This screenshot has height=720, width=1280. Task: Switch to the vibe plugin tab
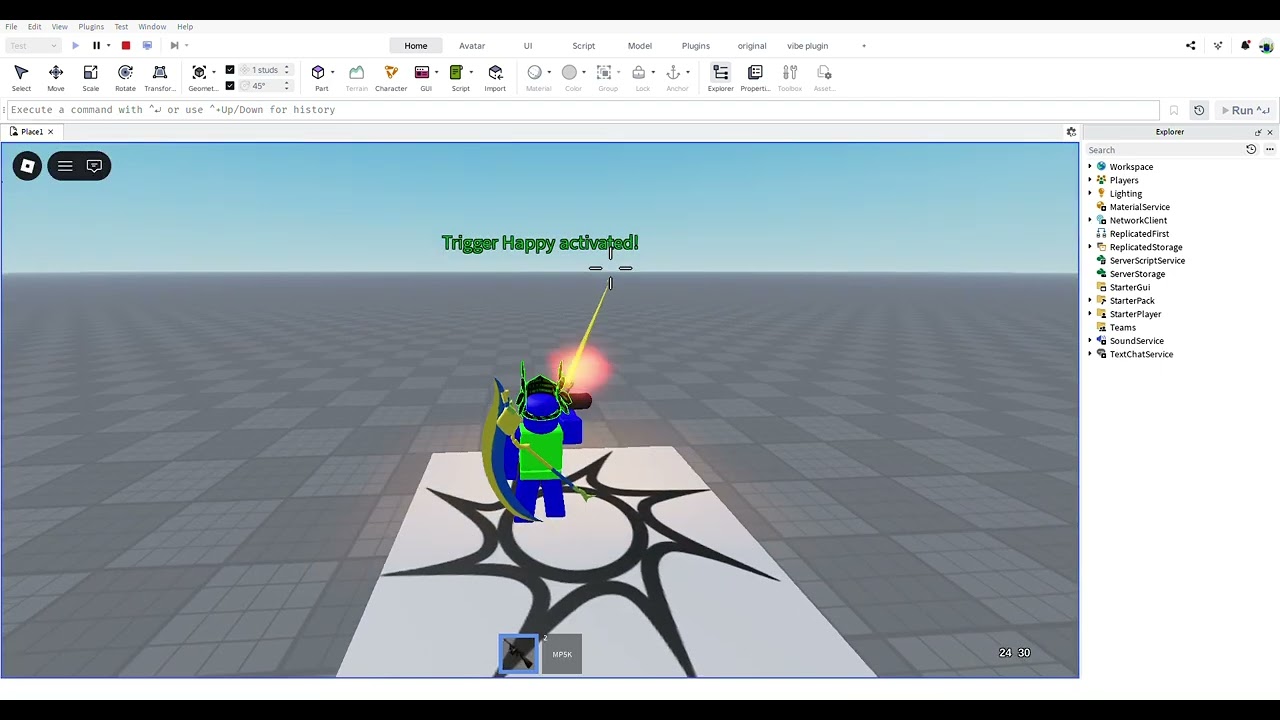click(x=807, y=45)
